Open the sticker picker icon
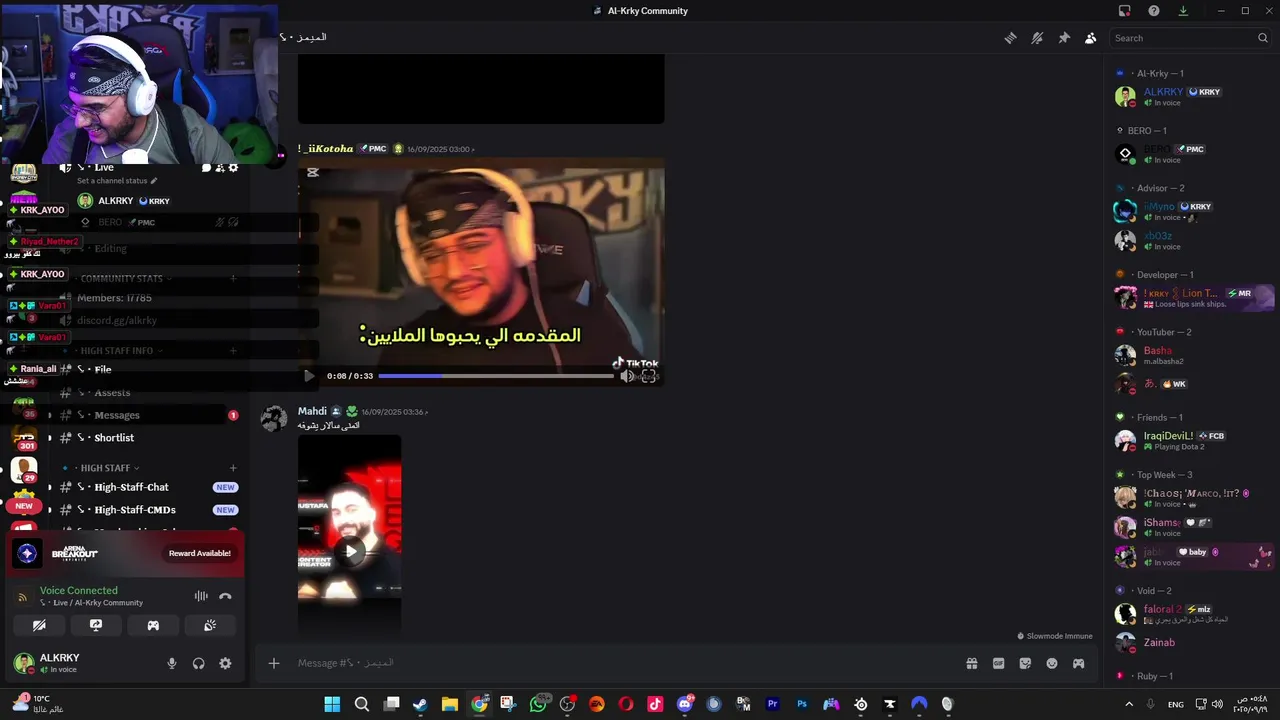 pyautogui.click(x=1025, y=663)
